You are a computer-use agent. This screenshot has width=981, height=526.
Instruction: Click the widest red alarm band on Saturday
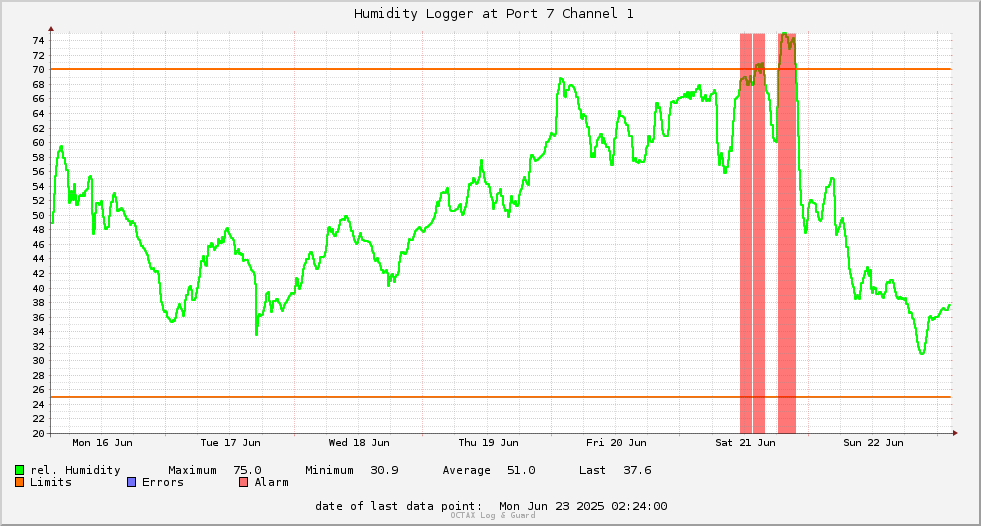[787, 233]
